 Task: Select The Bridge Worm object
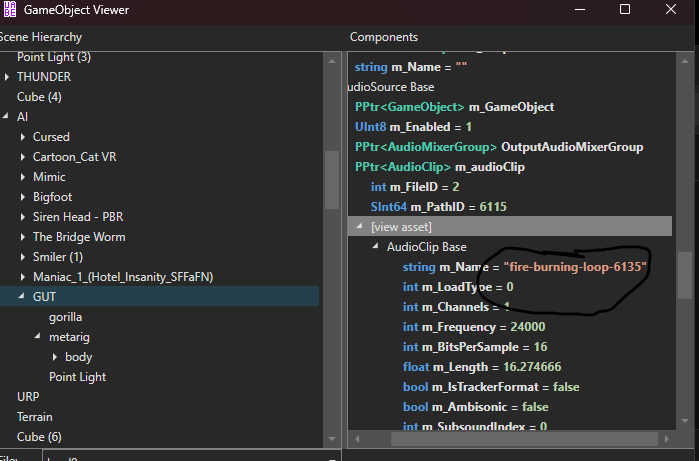pyautogui.click(x=79, y=237)
